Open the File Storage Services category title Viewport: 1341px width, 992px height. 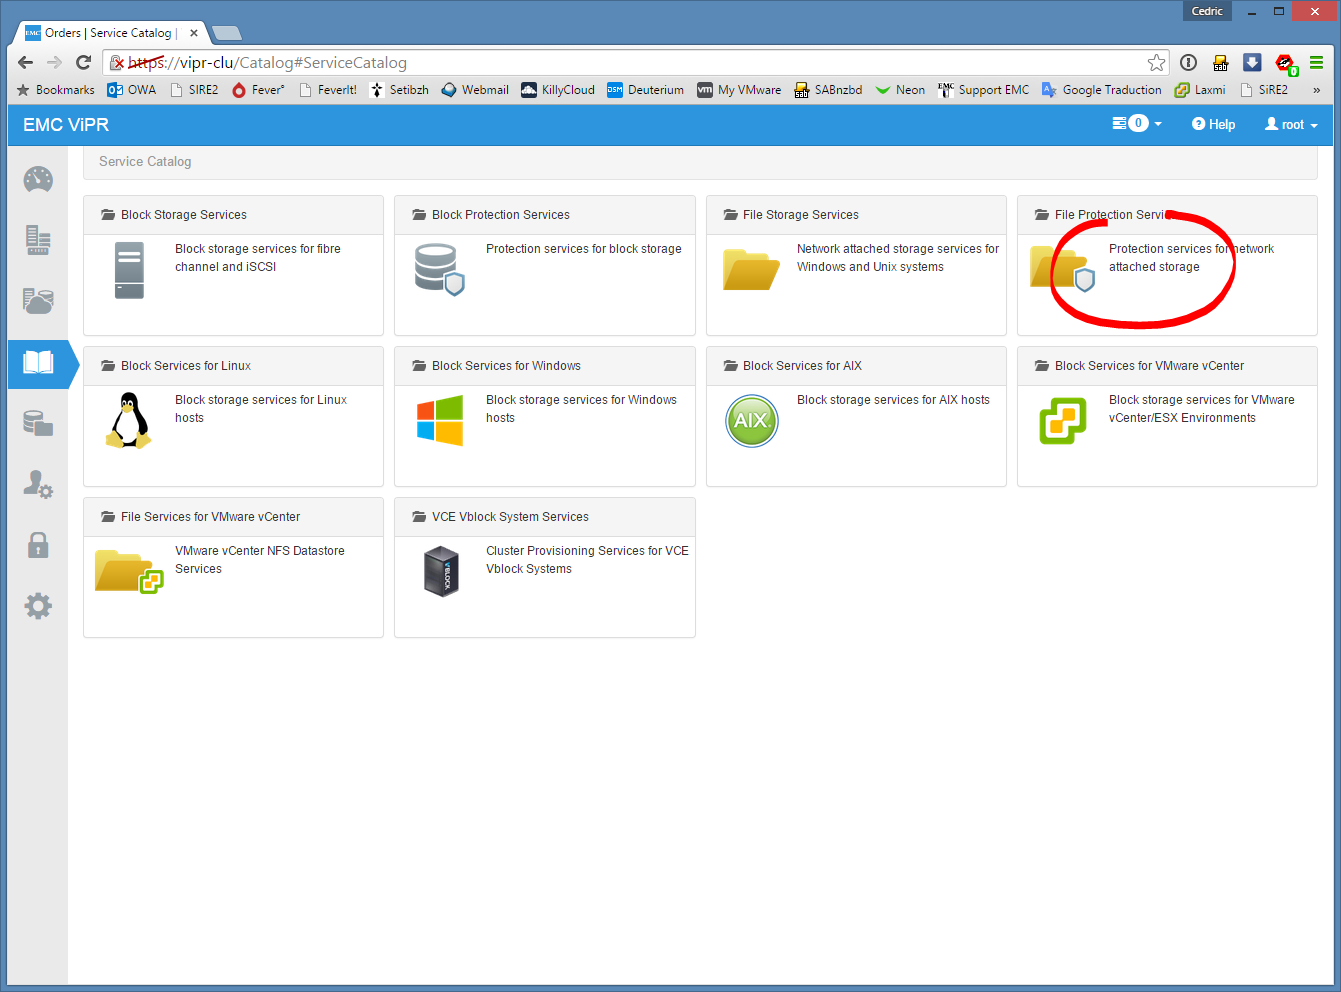801,215
